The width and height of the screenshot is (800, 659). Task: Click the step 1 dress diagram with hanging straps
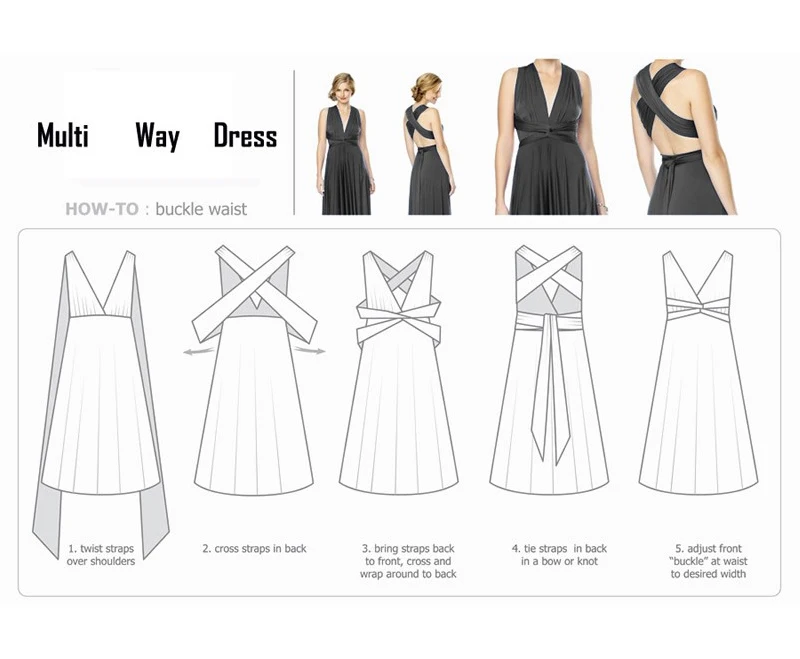[x=101, y=403]
